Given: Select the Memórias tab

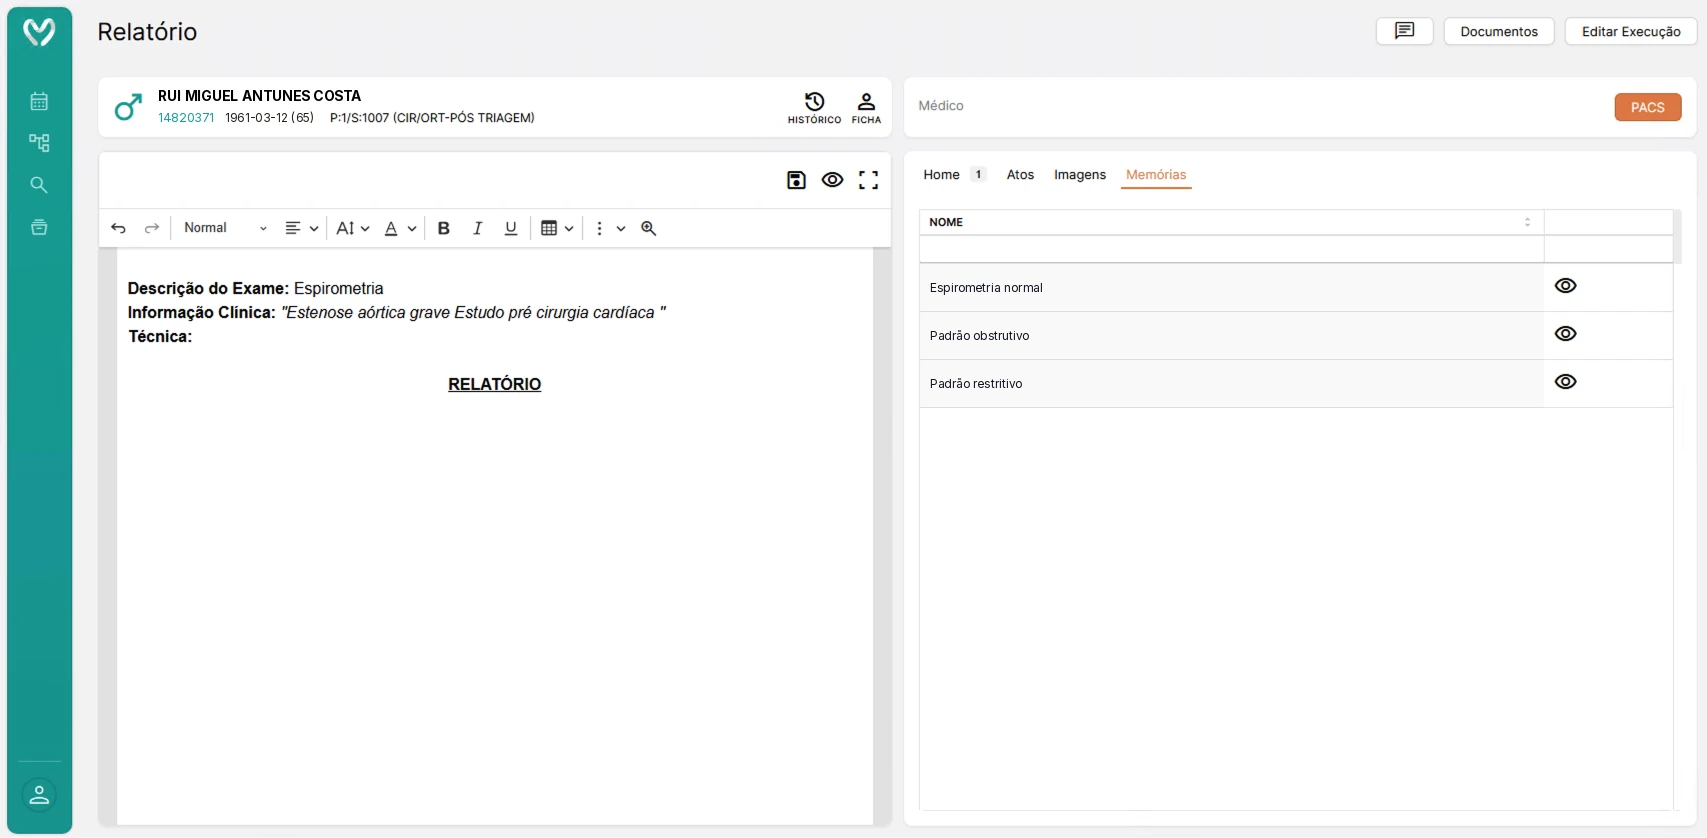Looking at the screenshot, I should click(1156, 174).
